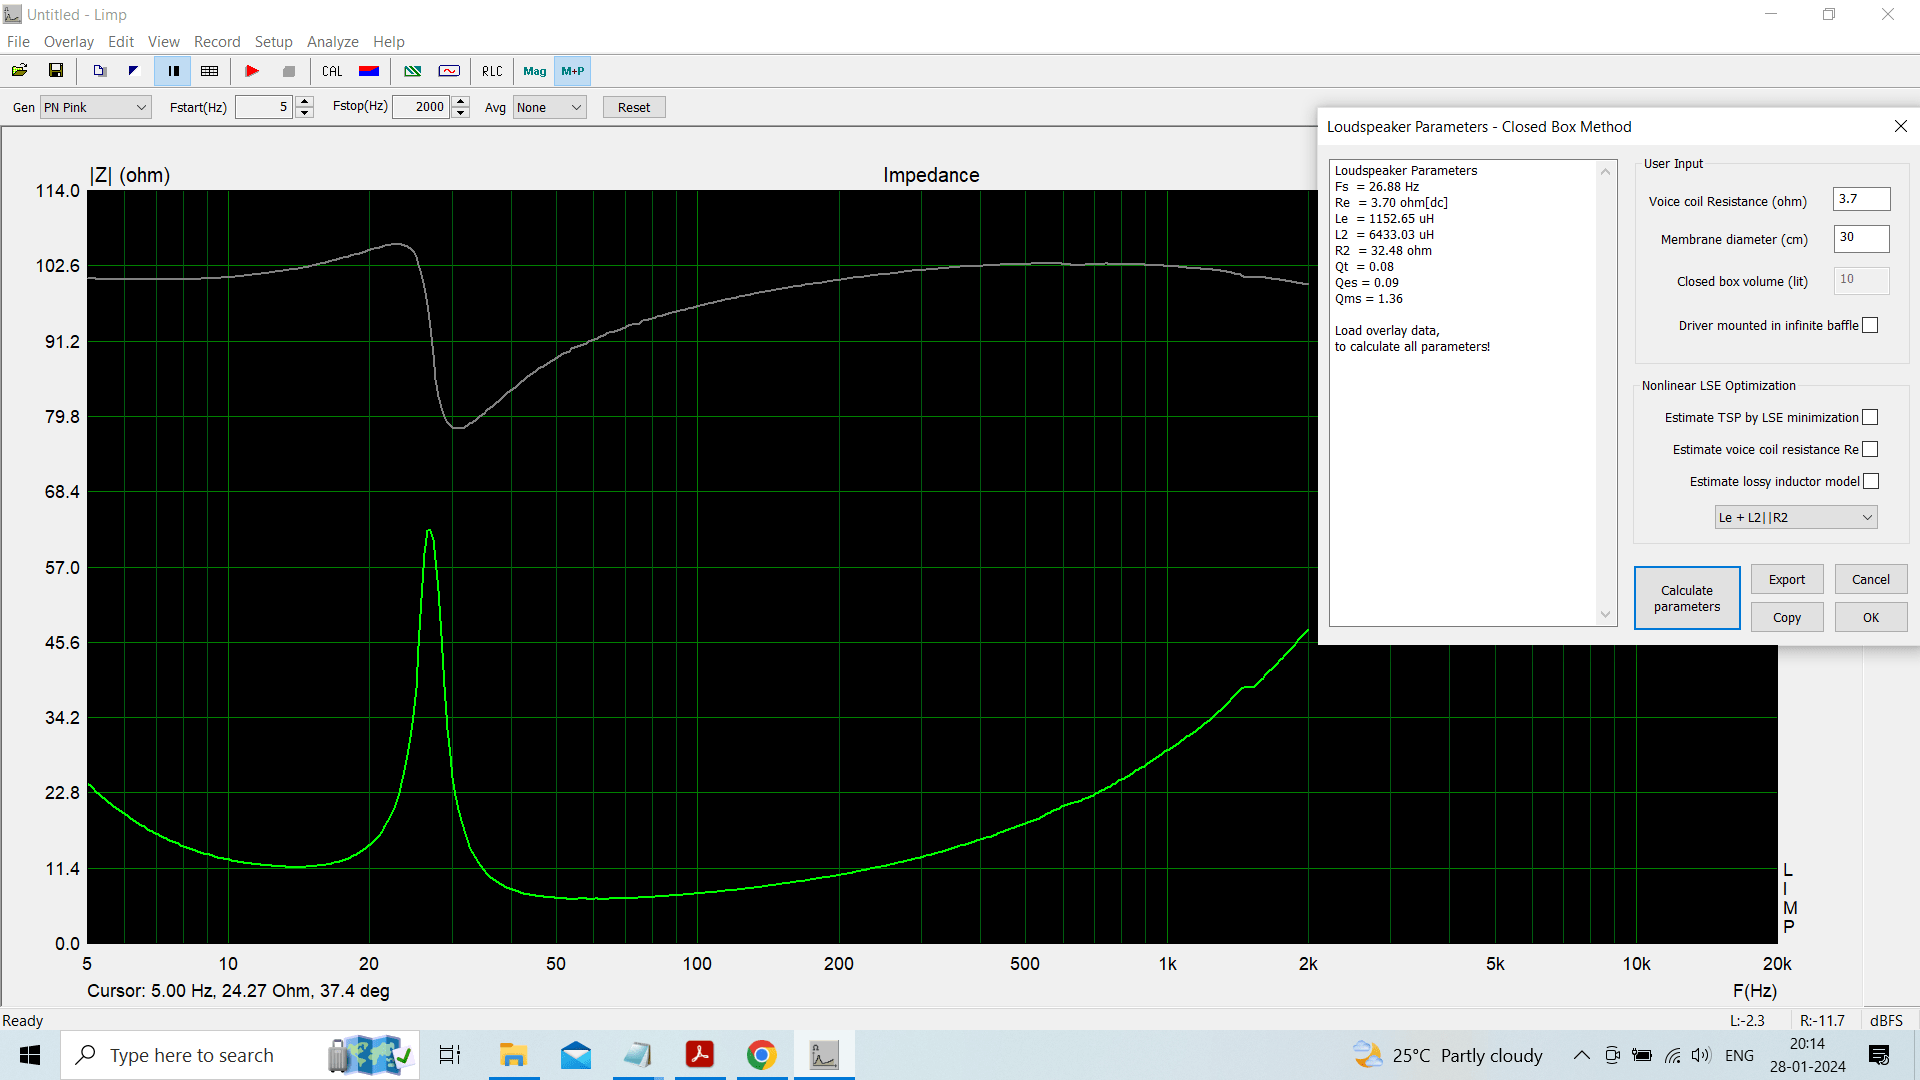The height and width of the screenshot is (1080, 1920).
Task: Toggle the two-bar toolbar button
Action: tap(173, 71)
